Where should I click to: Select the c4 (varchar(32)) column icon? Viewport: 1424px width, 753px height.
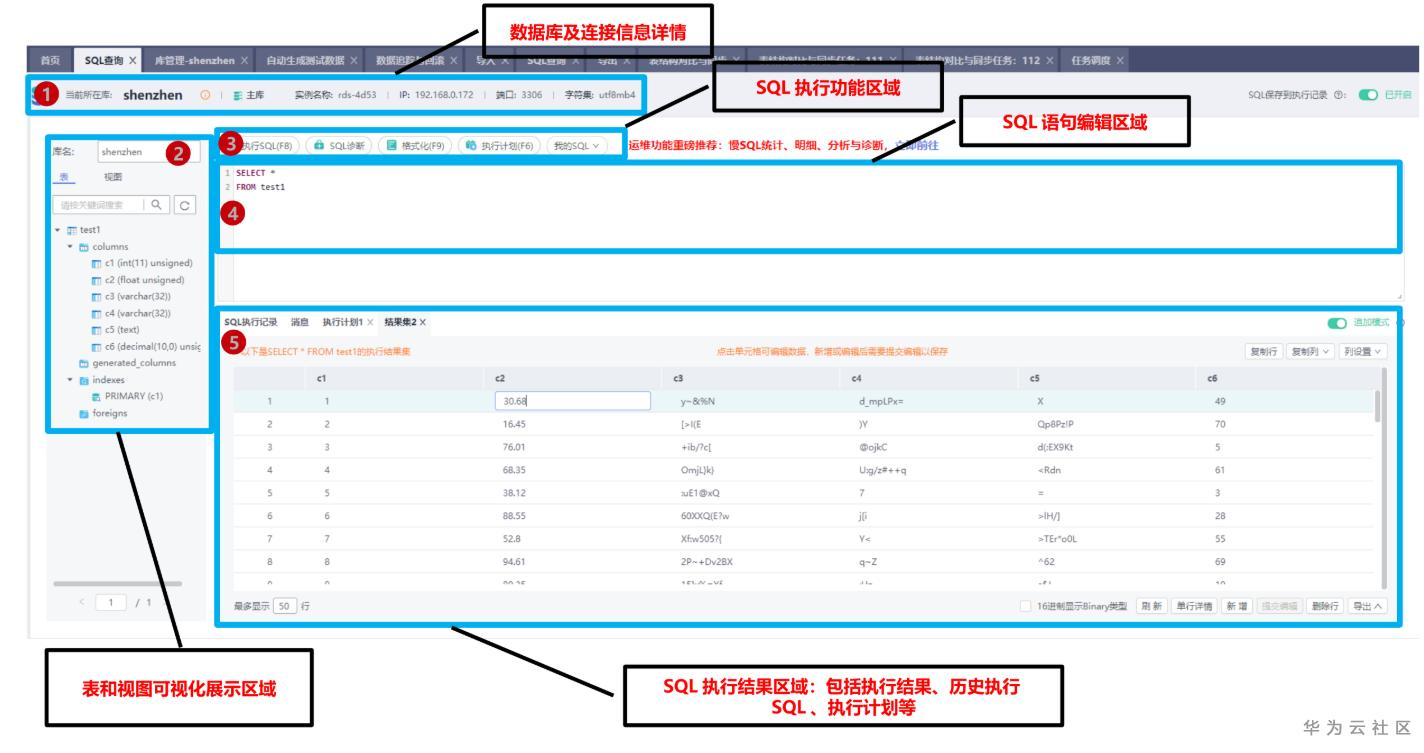96,313
